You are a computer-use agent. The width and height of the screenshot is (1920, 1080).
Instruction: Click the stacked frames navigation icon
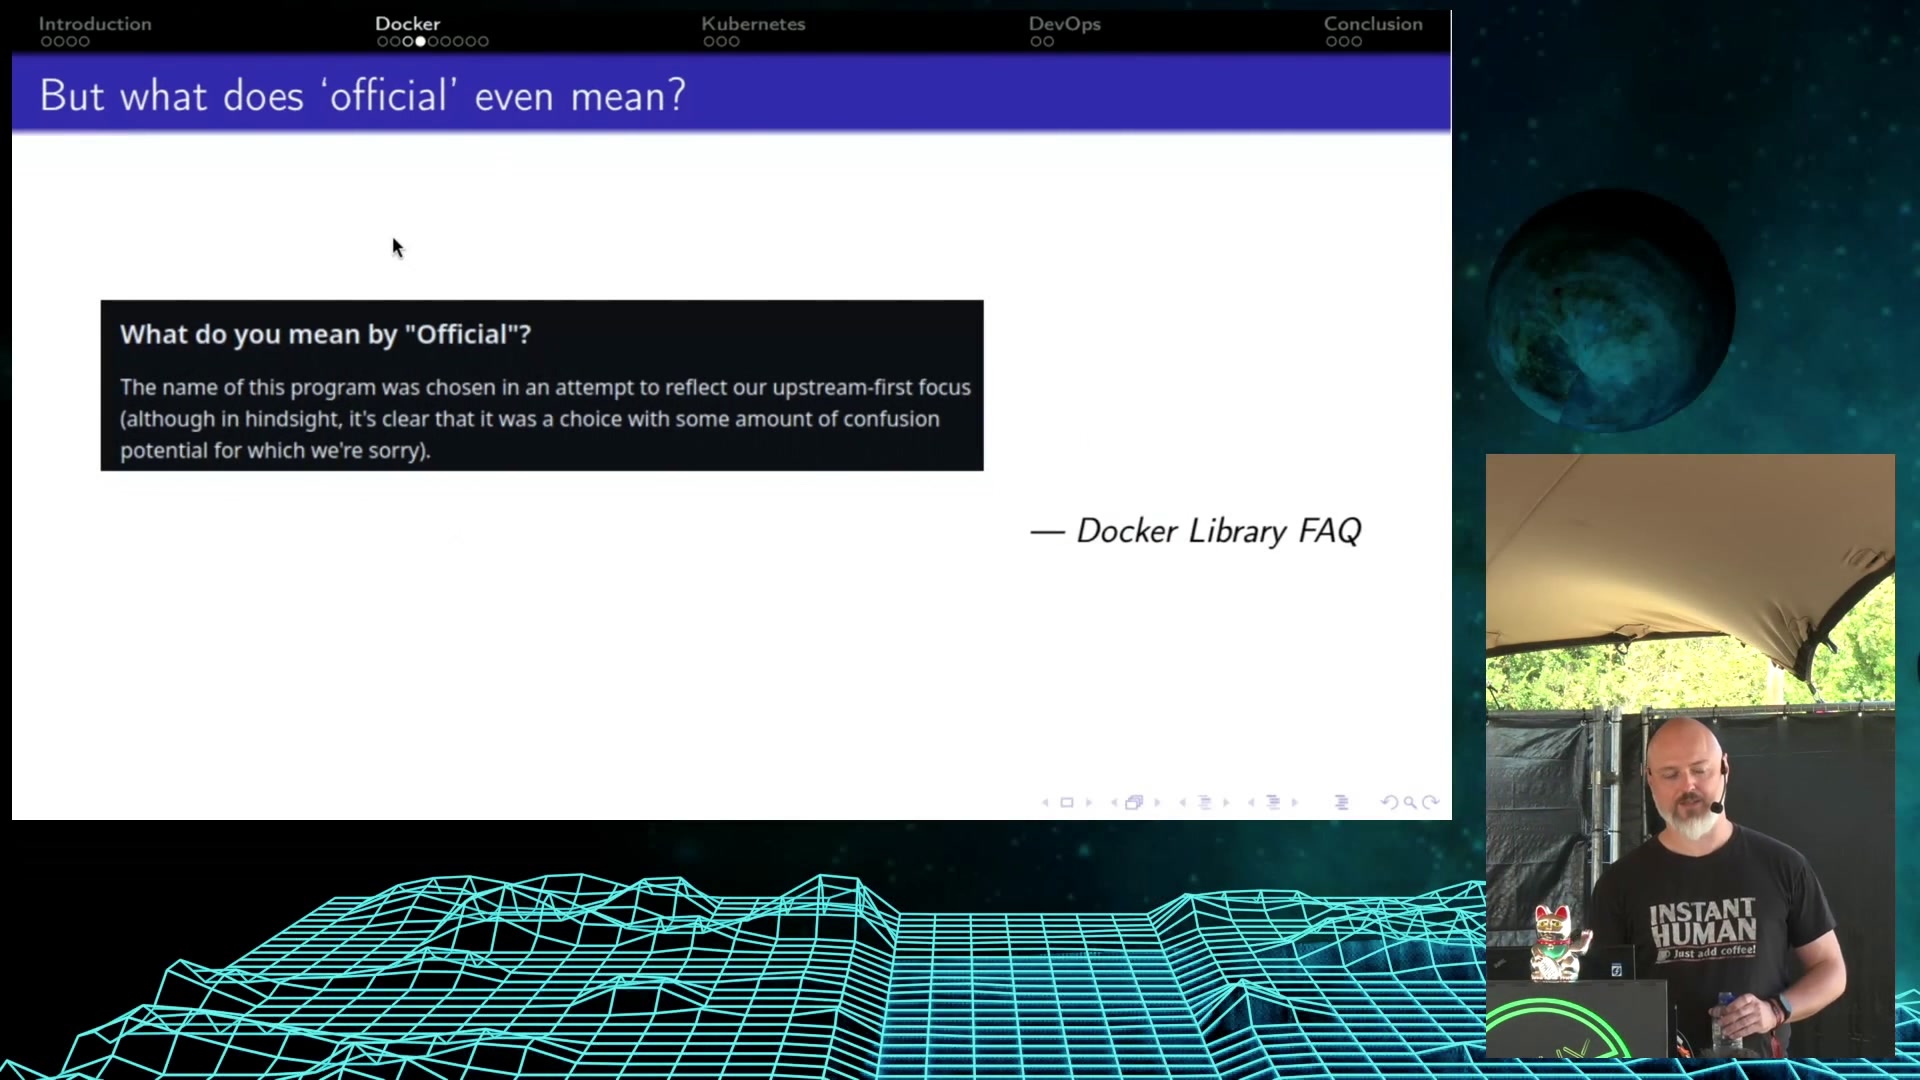[x=1134, y=802]
